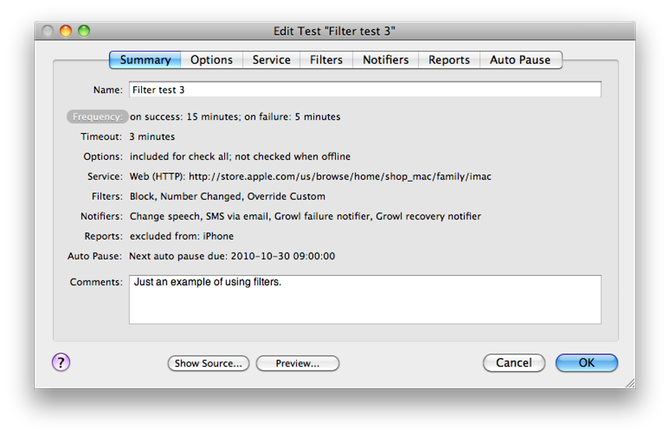
Task: Click inside the Name text field
Action: pyautogui.click(x=365, y=90)
